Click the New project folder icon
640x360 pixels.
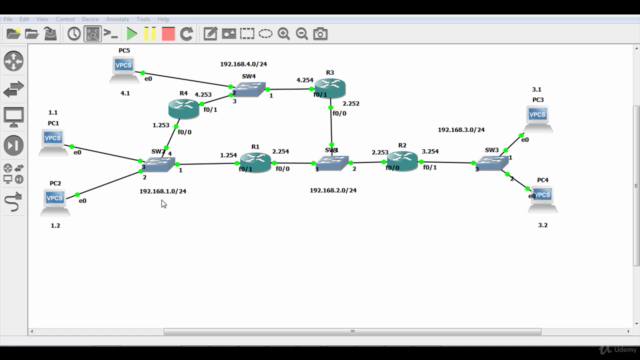13,34
